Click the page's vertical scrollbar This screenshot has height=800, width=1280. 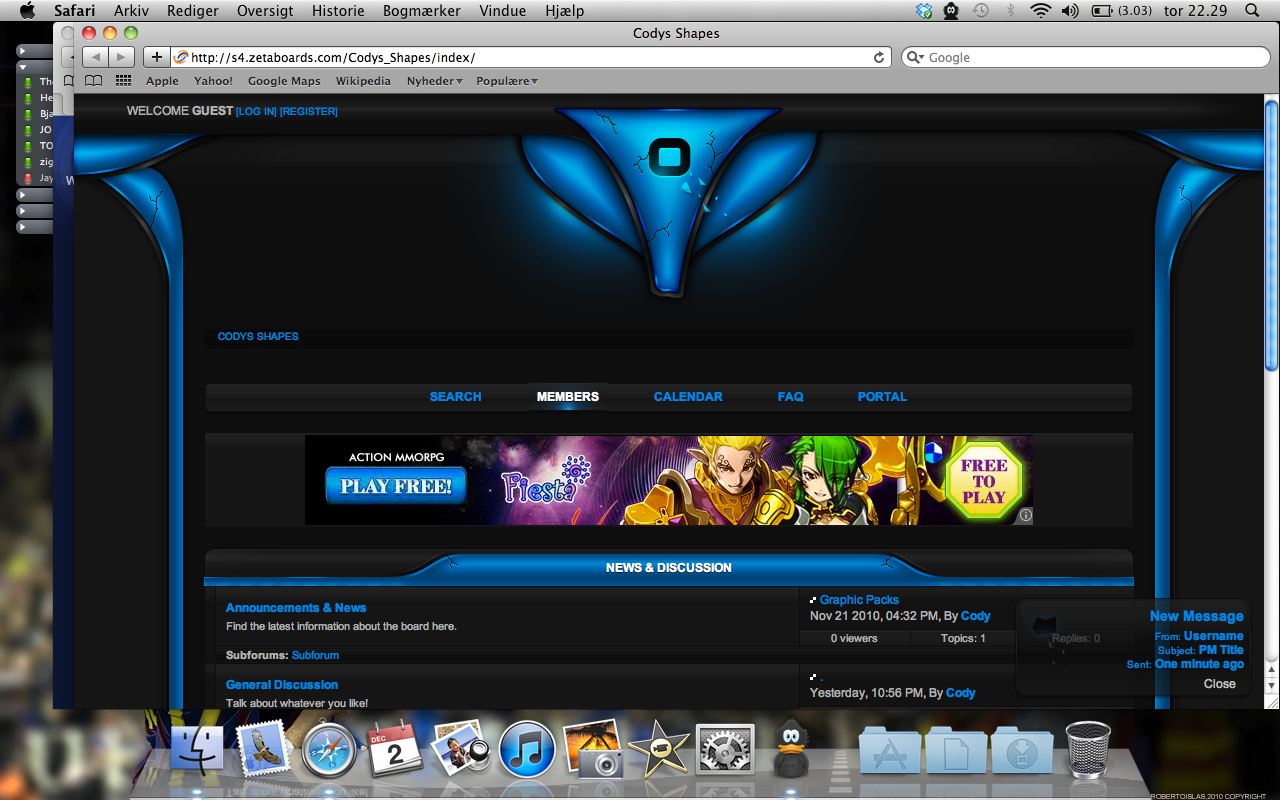pyautogui.click(x=1271, y=235)
